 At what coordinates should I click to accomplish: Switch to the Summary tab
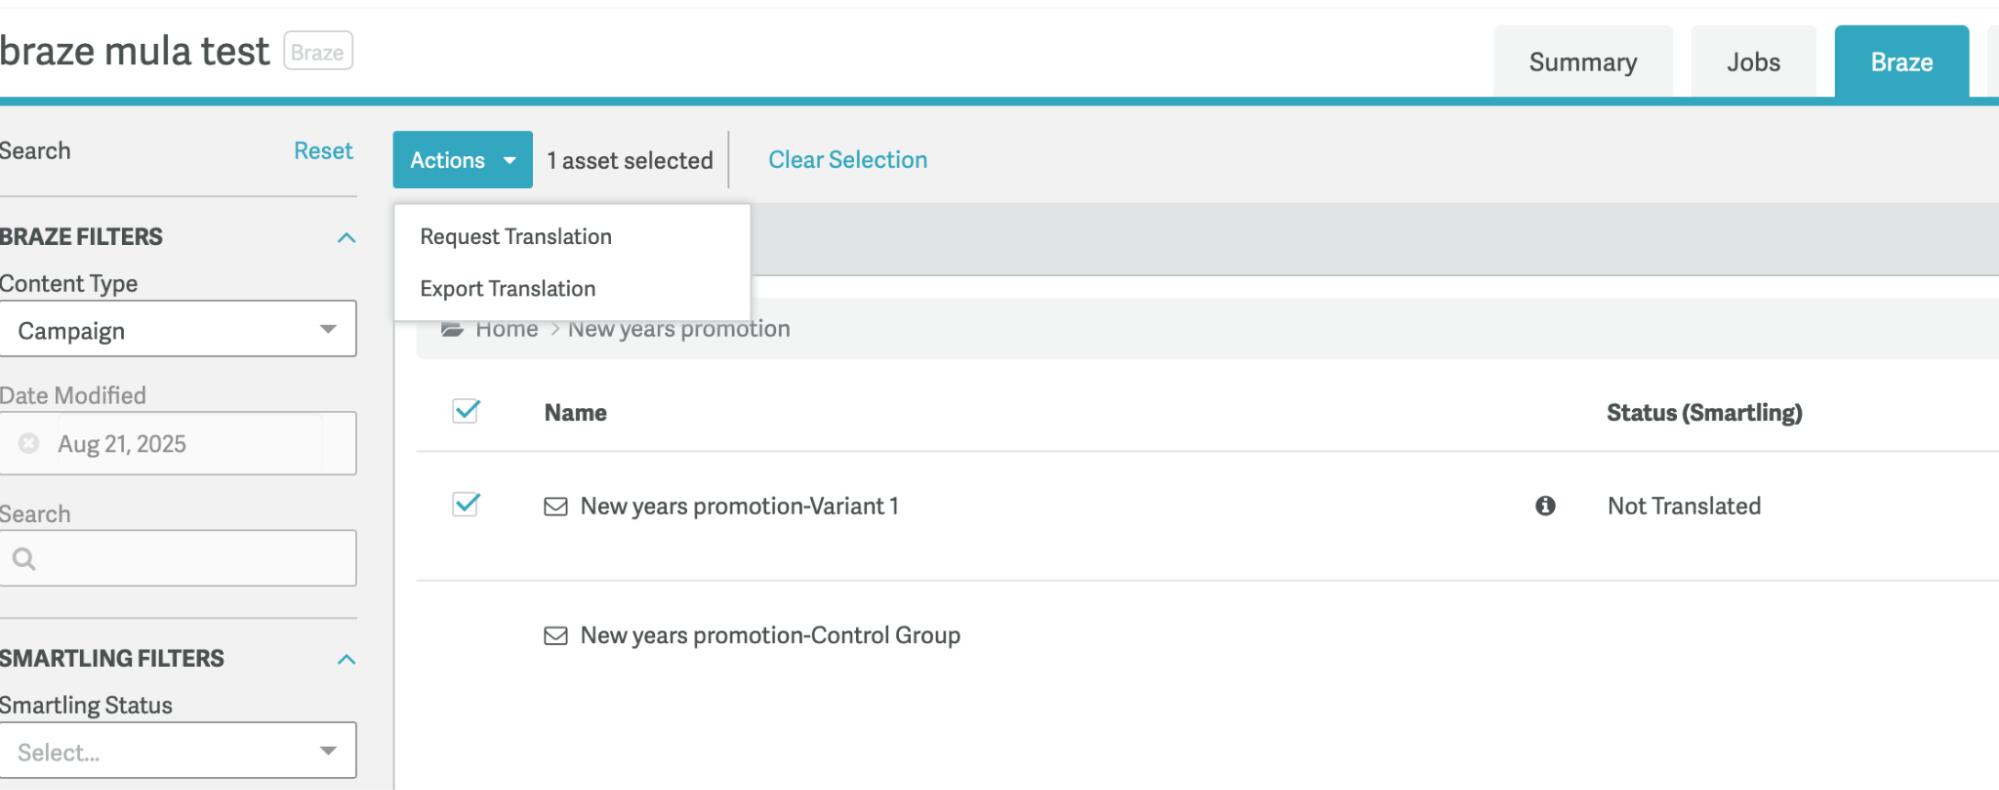1582,62
